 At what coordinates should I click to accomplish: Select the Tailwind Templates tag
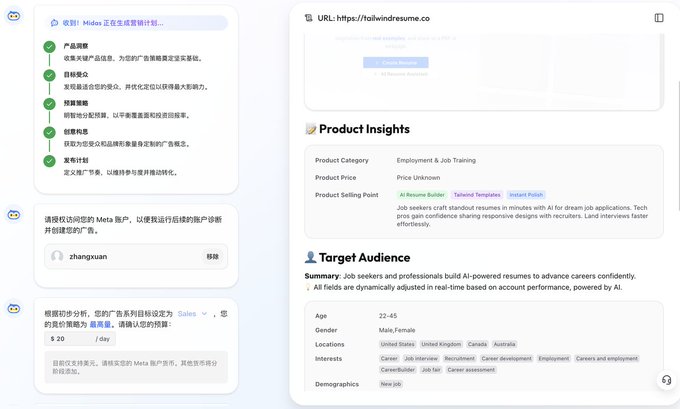point(476,195)
